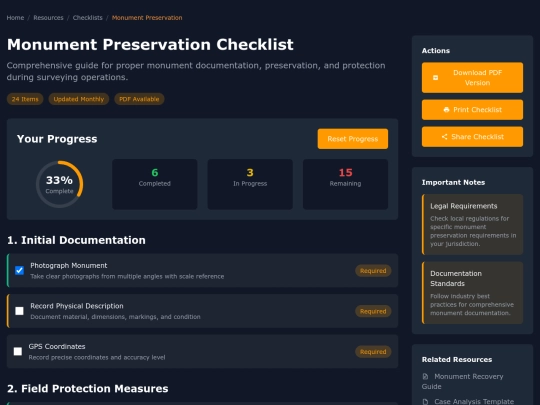The height and width of the screenshot is (405, 540).
Task: Click the Documentation Standards note
Action: coord(472,293)
